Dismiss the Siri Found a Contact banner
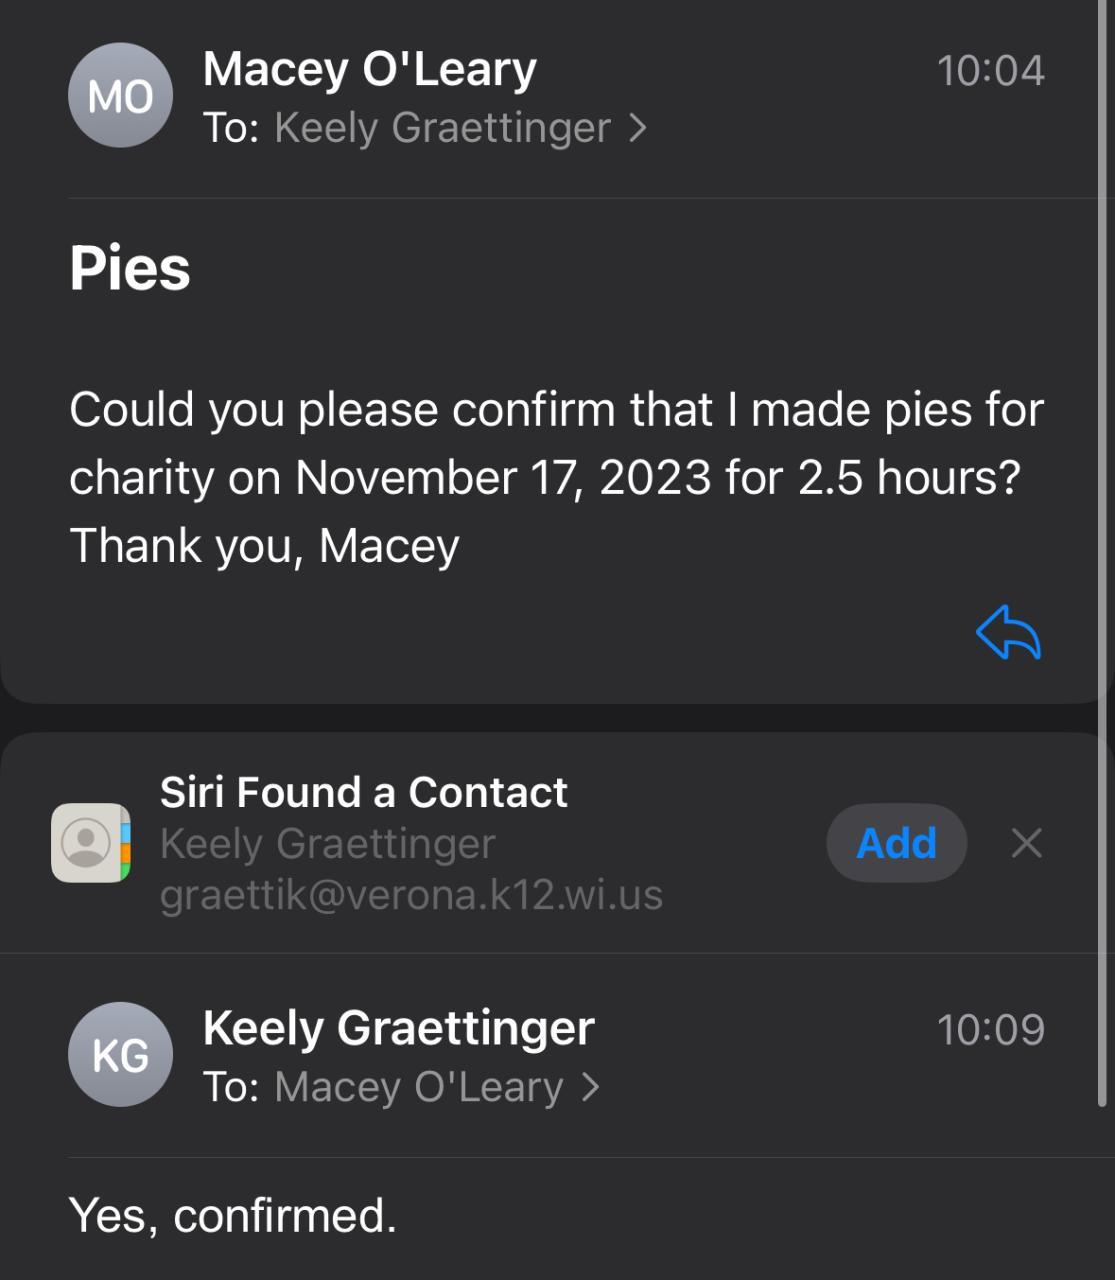 [1026, 843]
